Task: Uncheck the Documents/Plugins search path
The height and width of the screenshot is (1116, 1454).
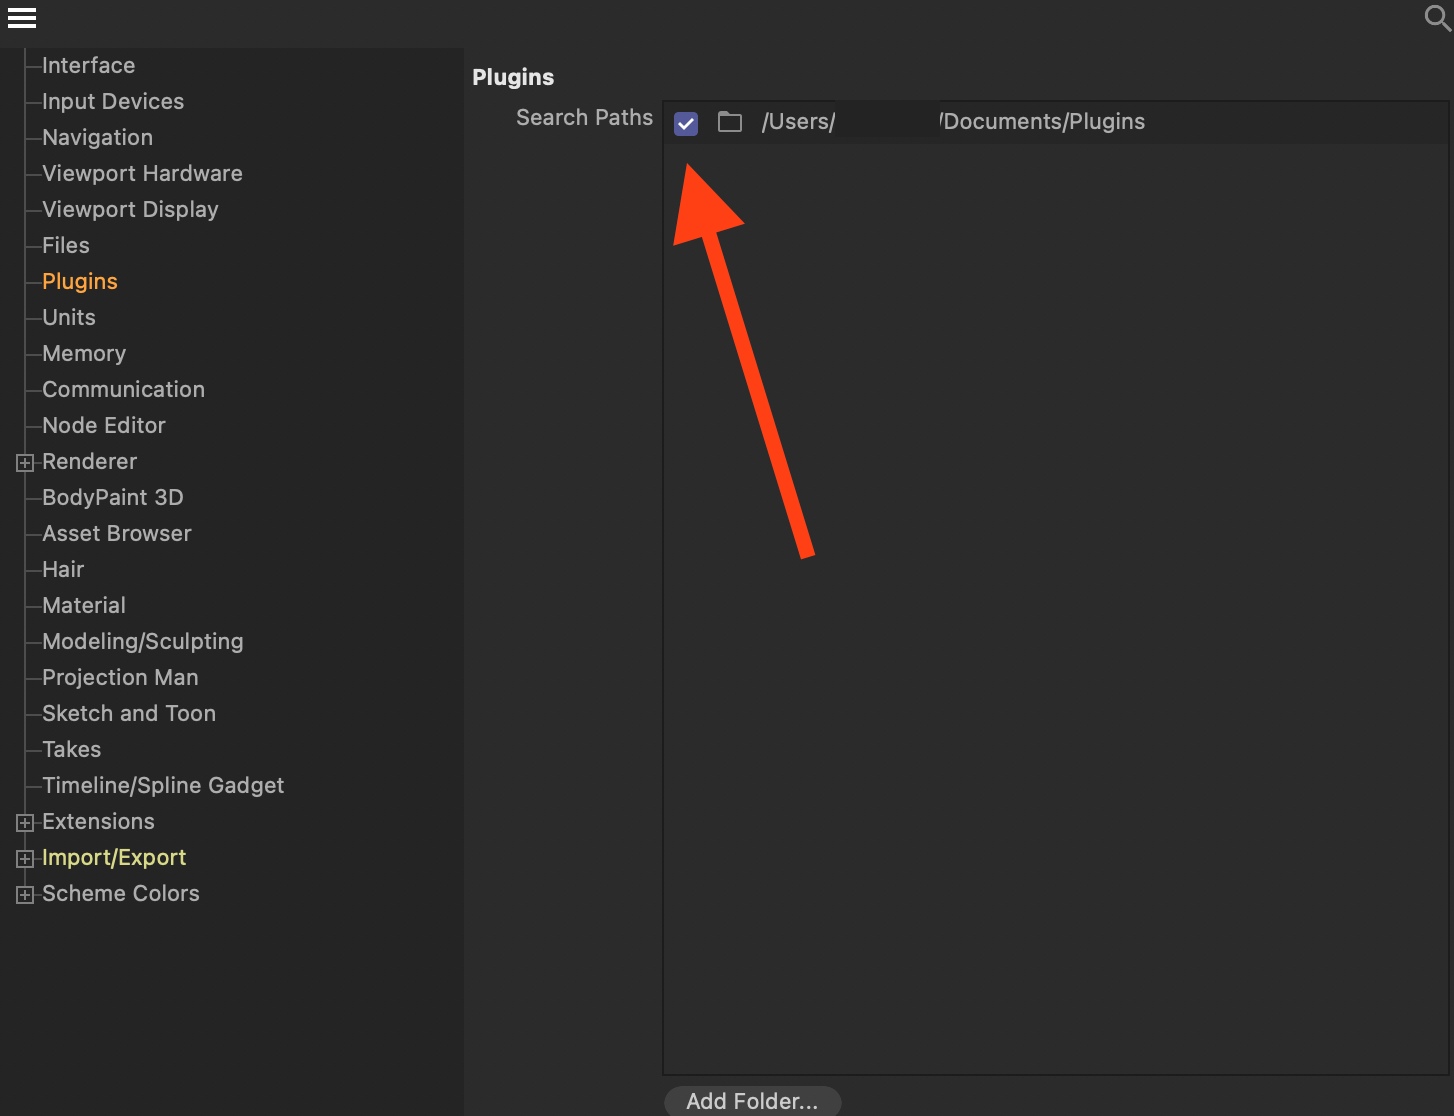Action: 686,123
